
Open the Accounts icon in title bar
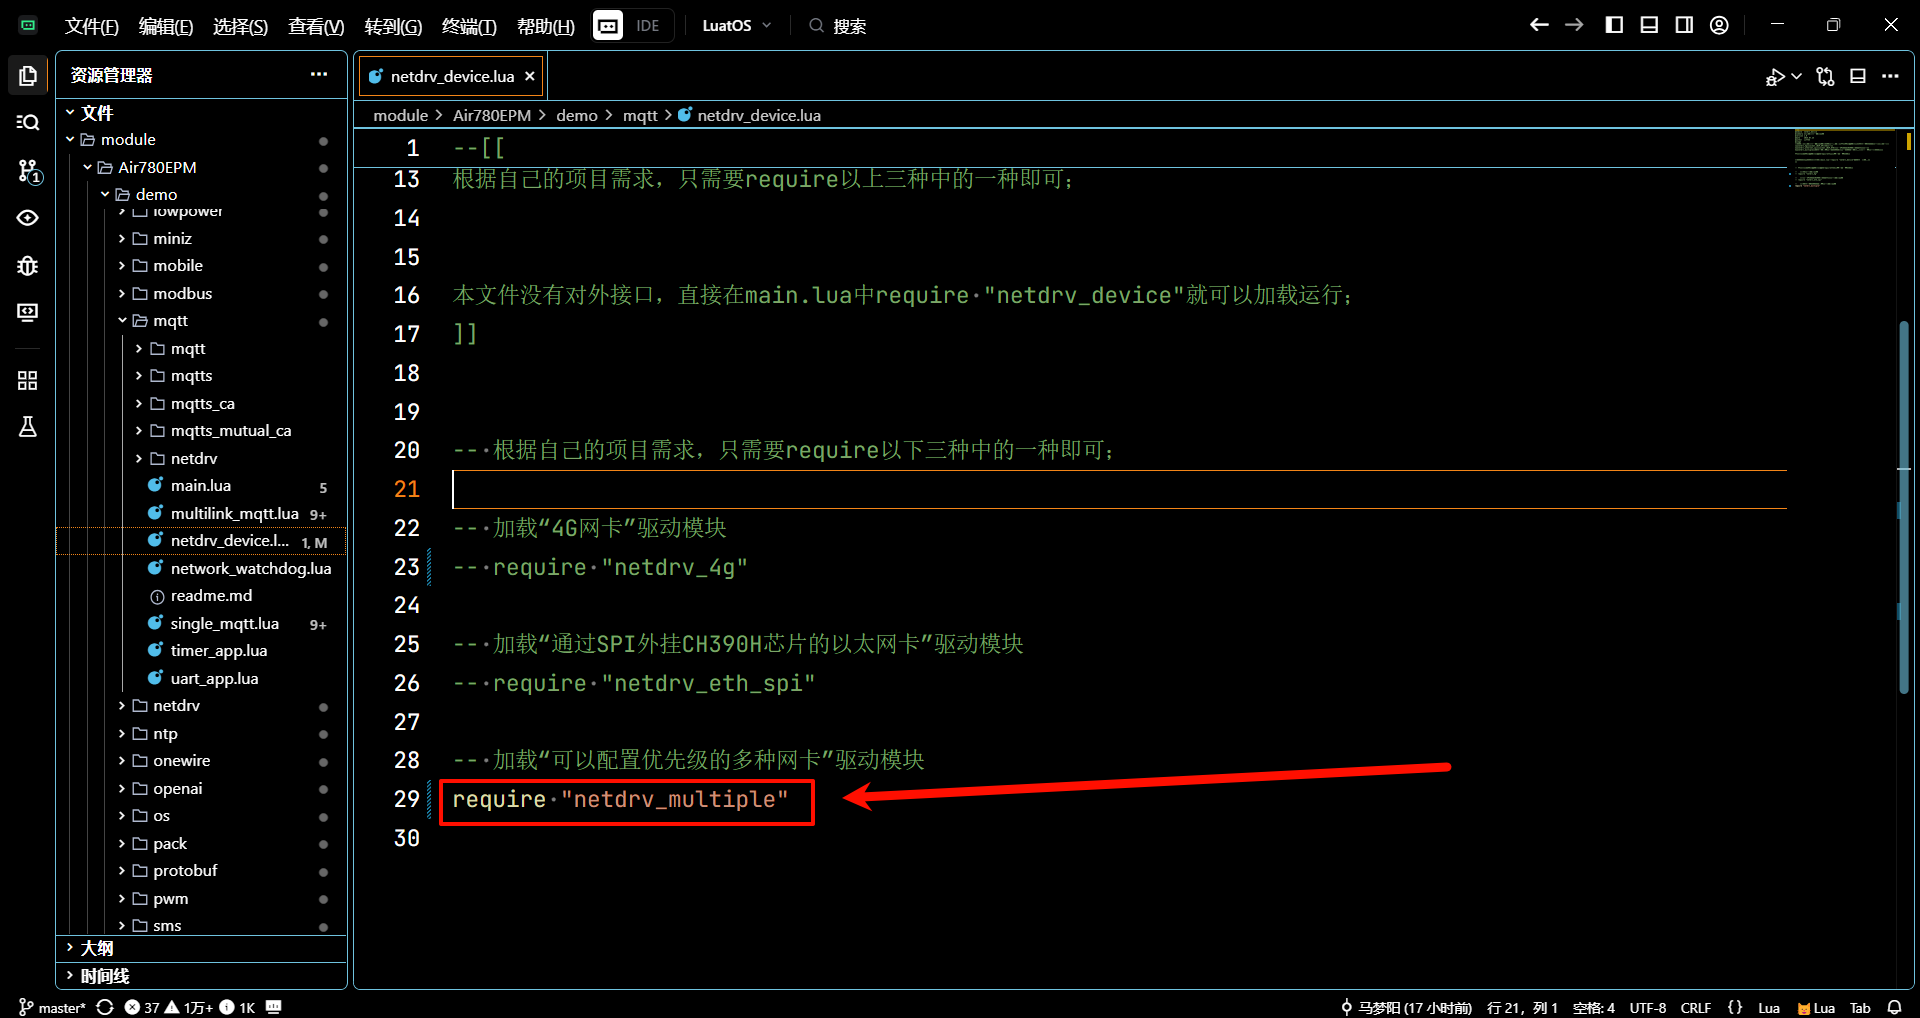point(1719,25)
